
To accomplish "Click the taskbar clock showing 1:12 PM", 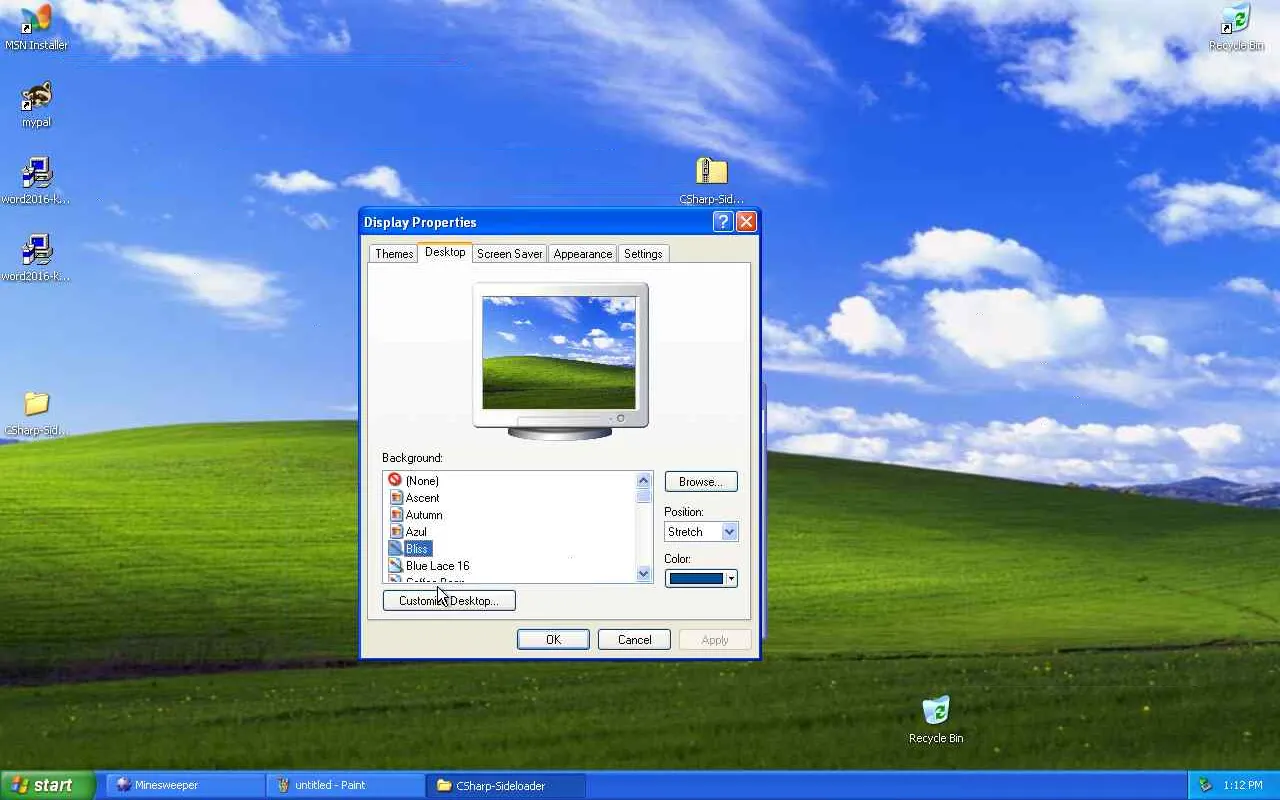I will (1242, 786).
